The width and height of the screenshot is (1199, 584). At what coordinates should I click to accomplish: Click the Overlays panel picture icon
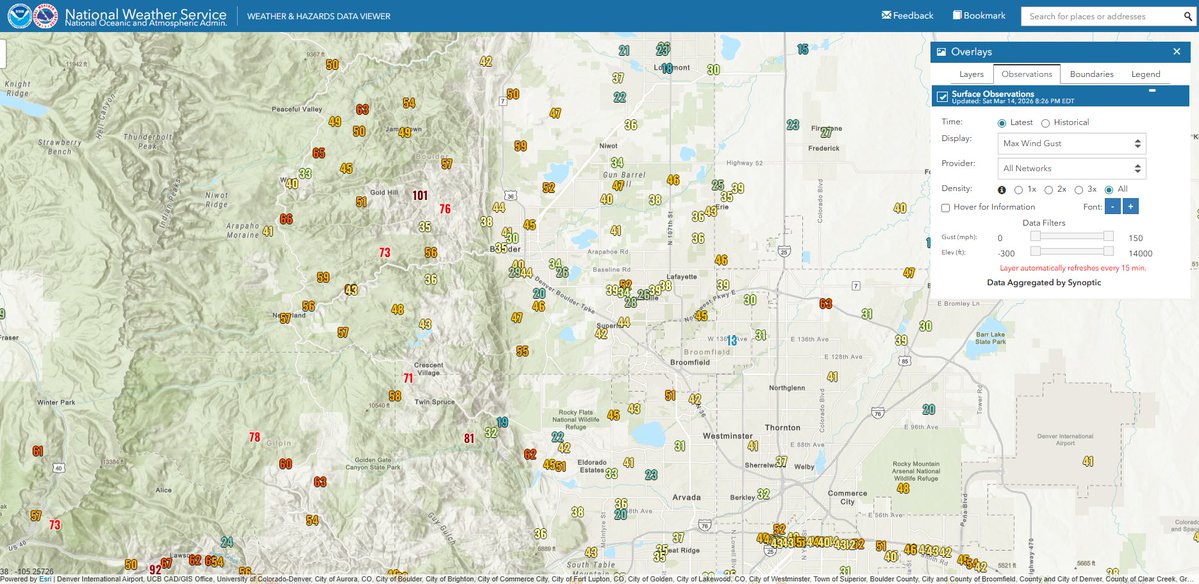pos(941,52)
